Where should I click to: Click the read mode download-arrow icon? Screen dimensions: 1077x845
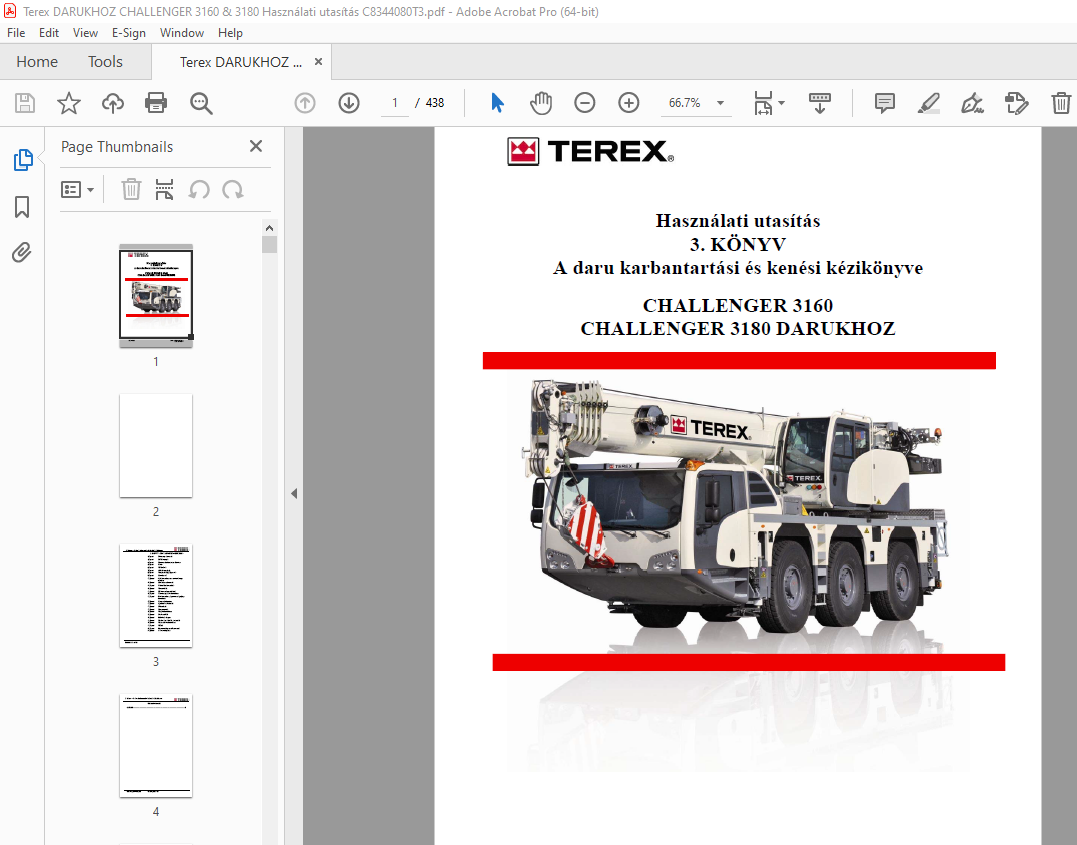[819, 103]
